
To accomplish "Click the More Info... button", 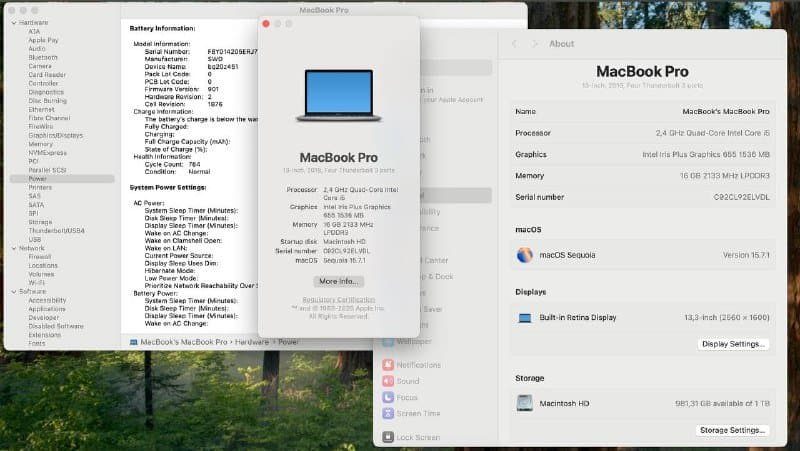I will [x=339, y=281].
